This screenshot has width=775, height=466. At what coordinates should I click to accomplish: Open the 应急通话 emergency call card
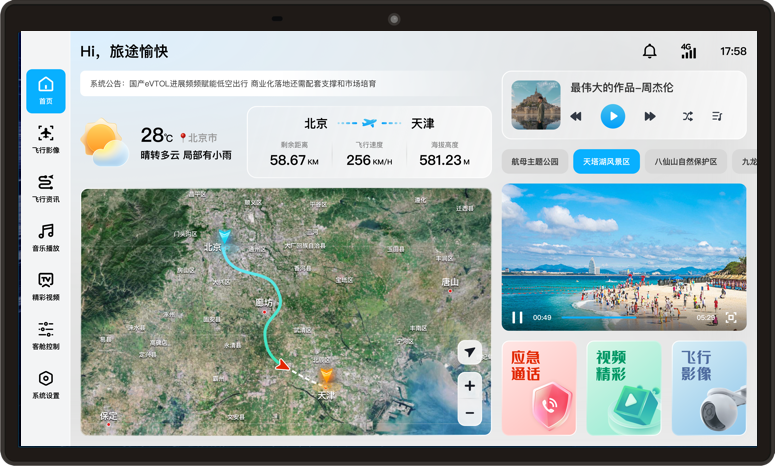[539, 388]
